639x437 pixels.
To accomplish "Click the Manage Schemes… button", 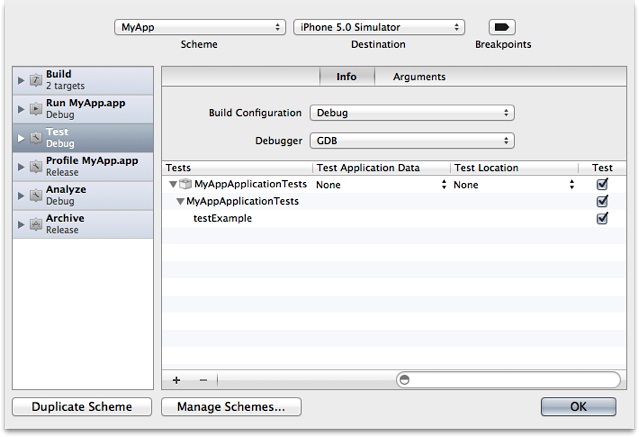I will click(x=231, y=407).
